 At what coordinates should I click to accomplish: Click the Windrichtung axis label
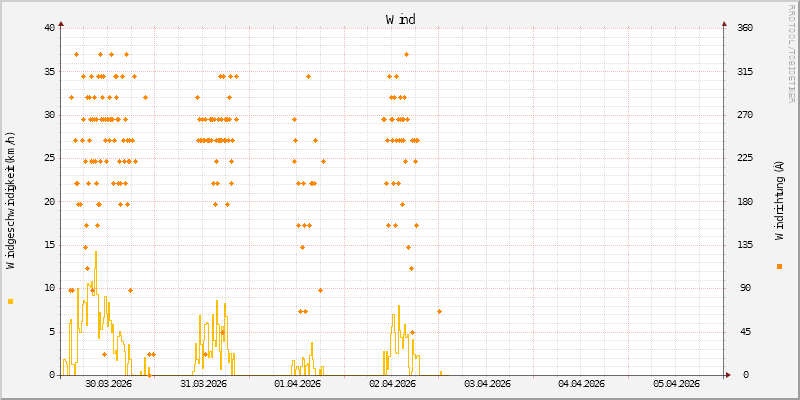tap(779, 200)
